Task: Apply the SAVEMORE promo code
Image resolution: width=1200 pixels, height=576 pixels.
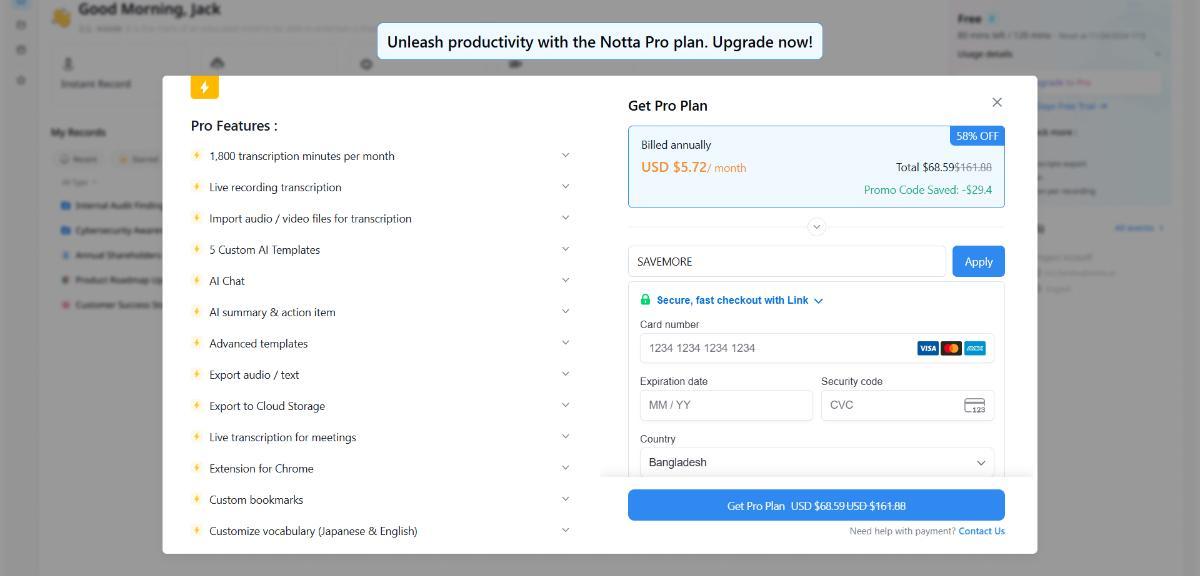Action: pos(978,261)
